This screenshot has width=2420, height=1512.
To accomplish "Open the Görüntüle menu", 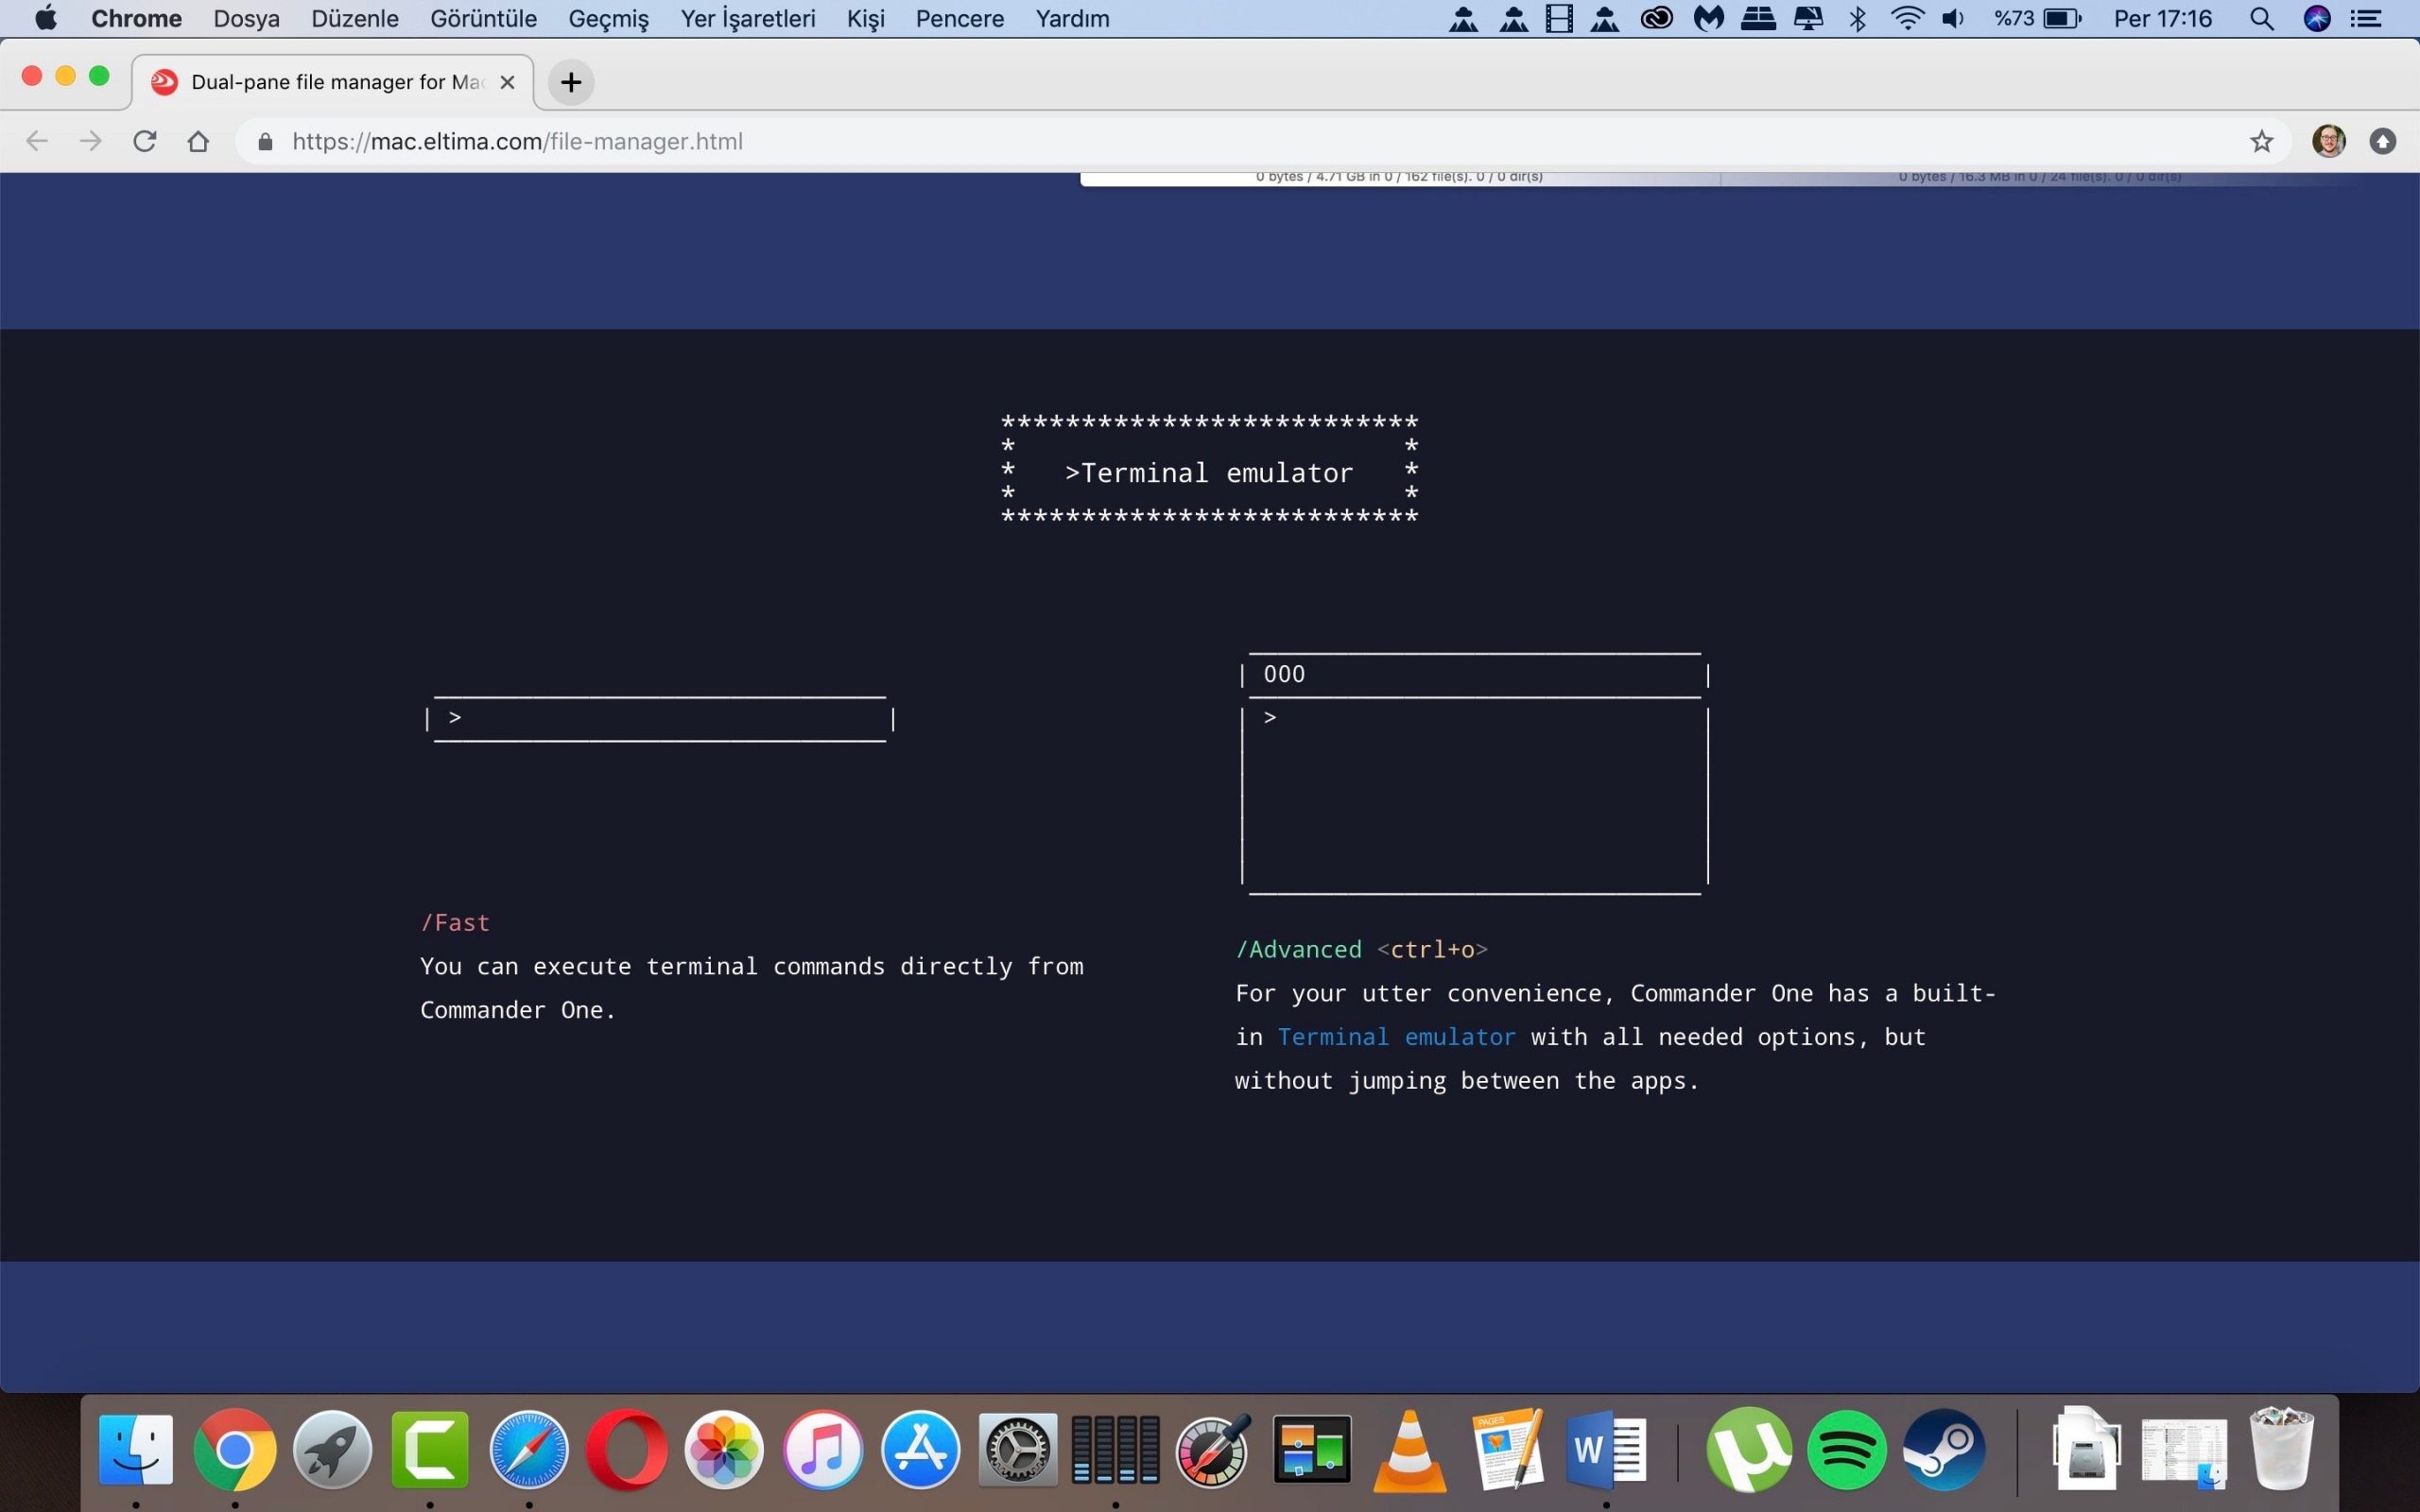I will [483, 19].
